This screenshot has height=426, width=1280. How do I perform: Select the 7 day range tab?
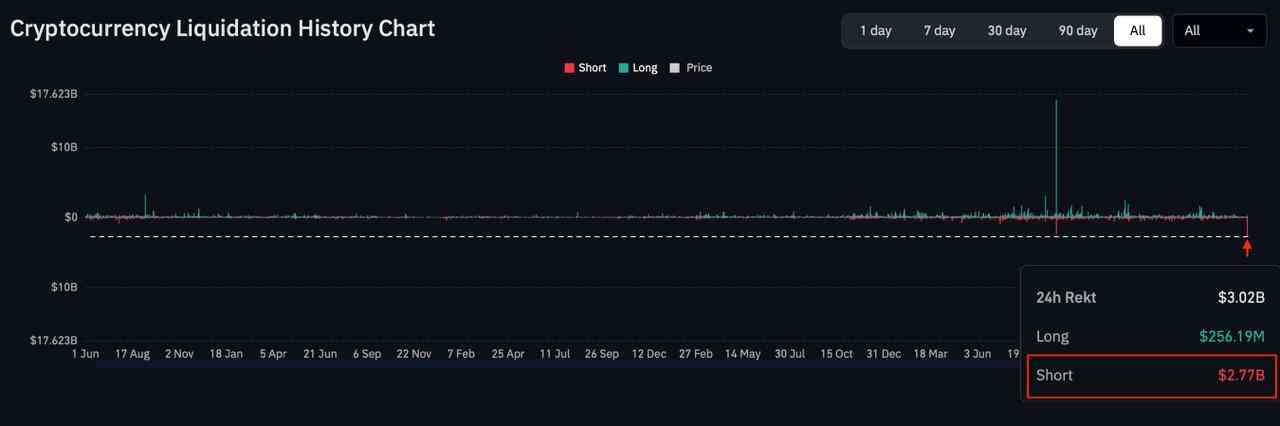click(x=939, y=31)
